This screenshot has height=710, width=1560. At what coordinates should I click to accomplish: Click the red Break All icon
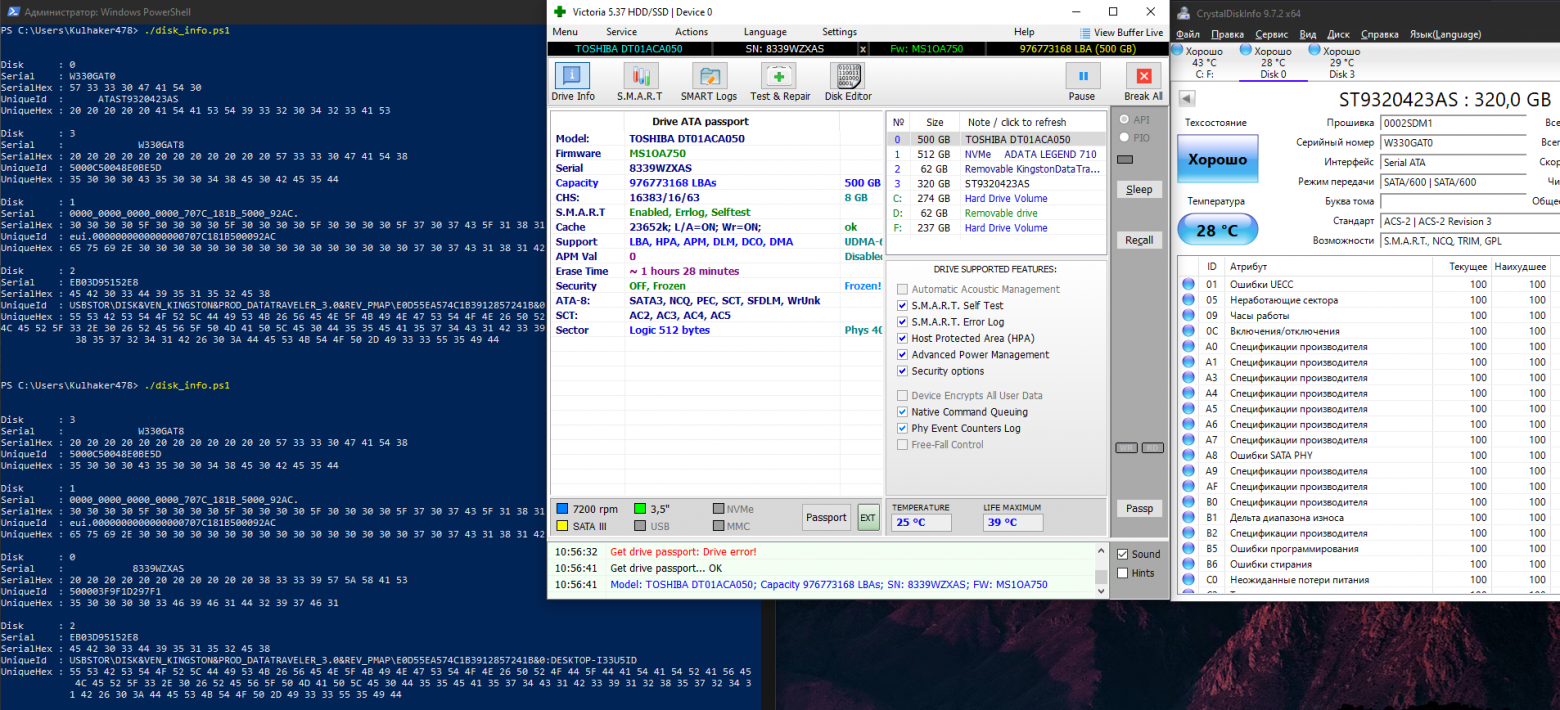click(1143, 76)
